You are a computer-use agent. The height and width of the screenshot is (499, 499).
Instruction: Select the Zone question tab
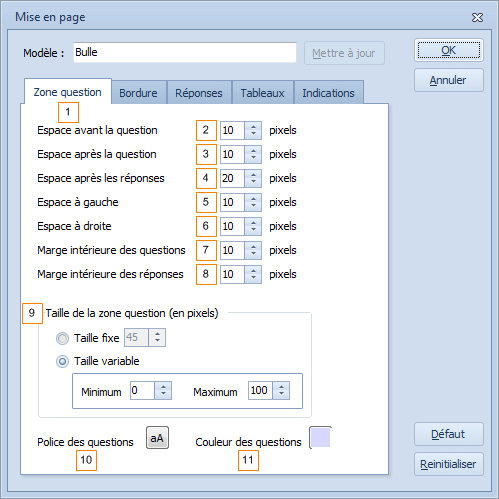(x=68, y=92)
